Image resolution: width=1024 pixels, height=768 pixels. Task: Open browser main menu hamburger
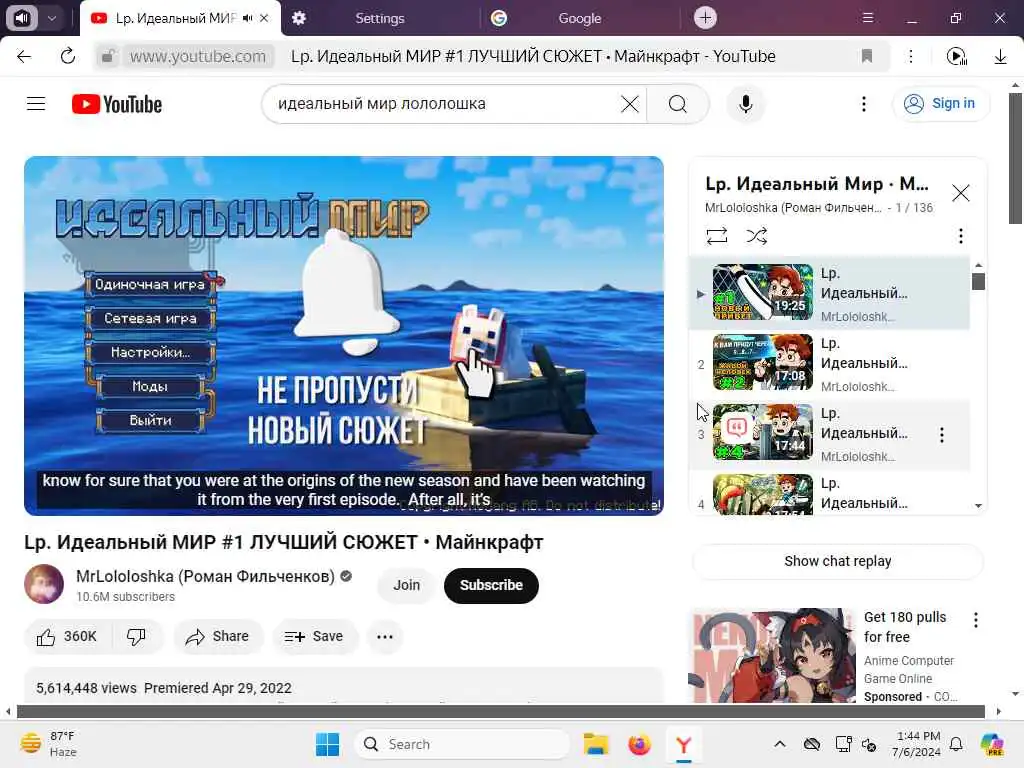(x=867, y=18)
